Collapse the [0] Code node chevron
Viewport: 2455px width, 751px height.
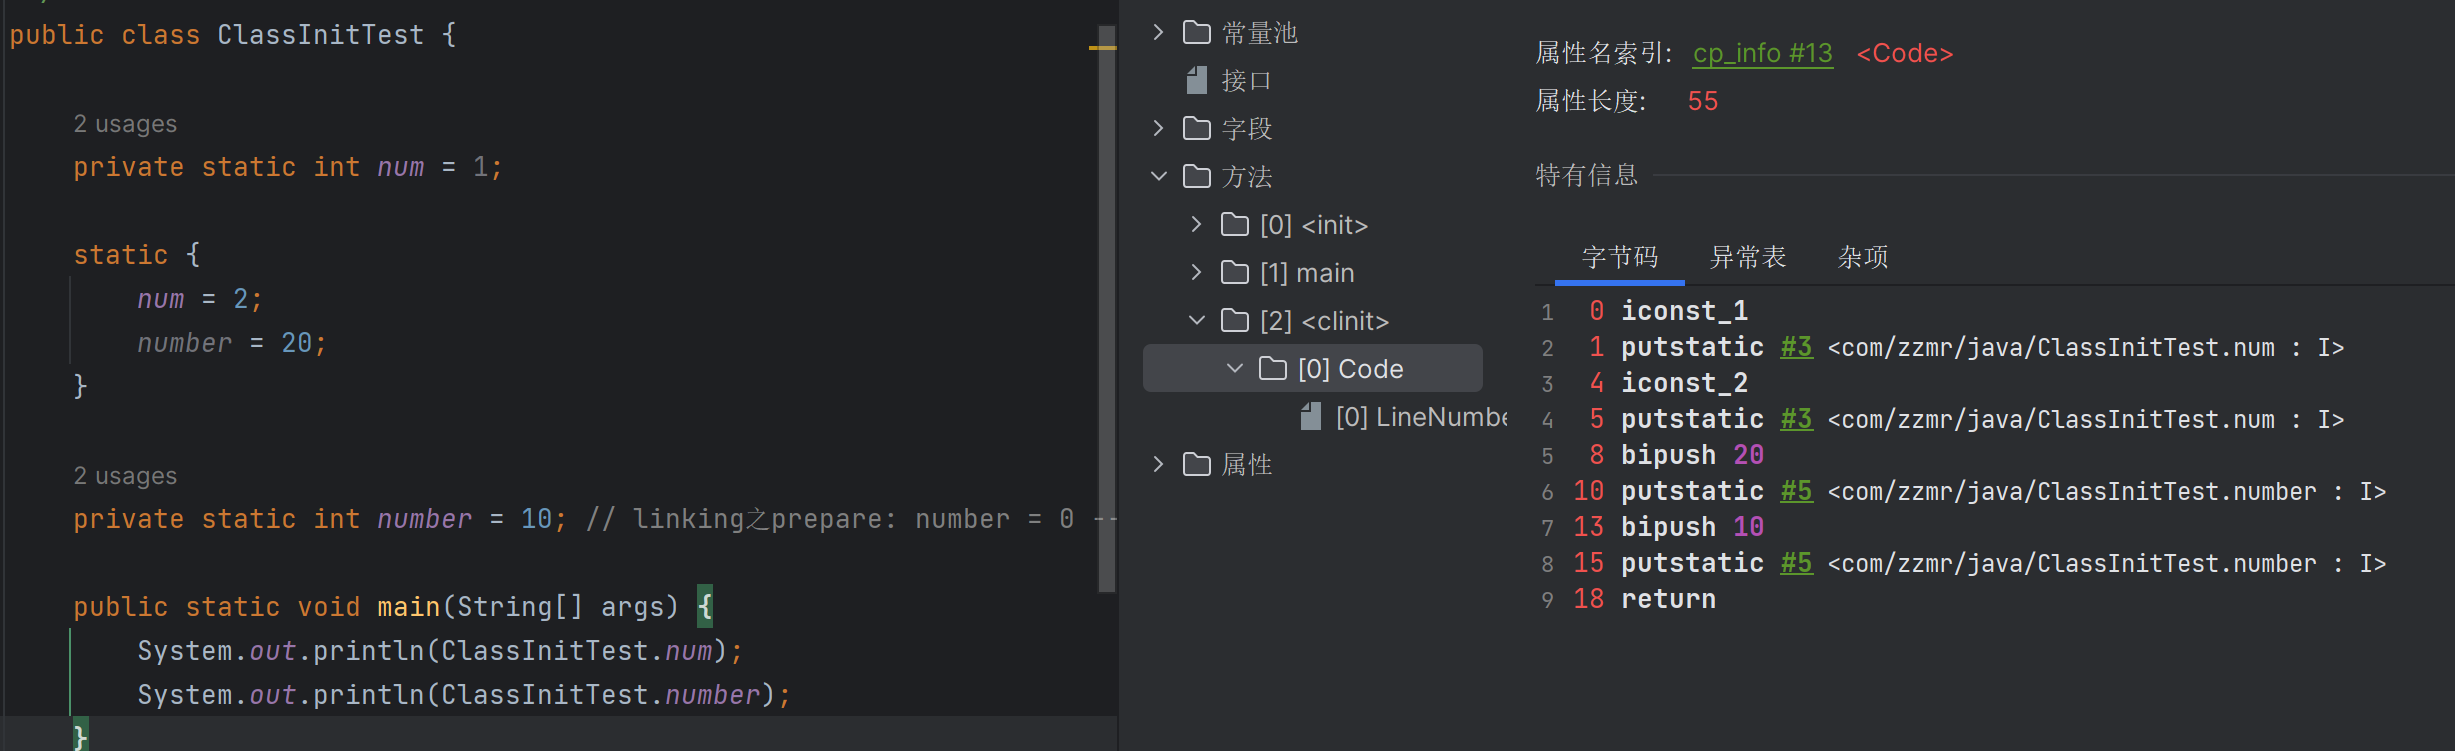(1234, 369)
